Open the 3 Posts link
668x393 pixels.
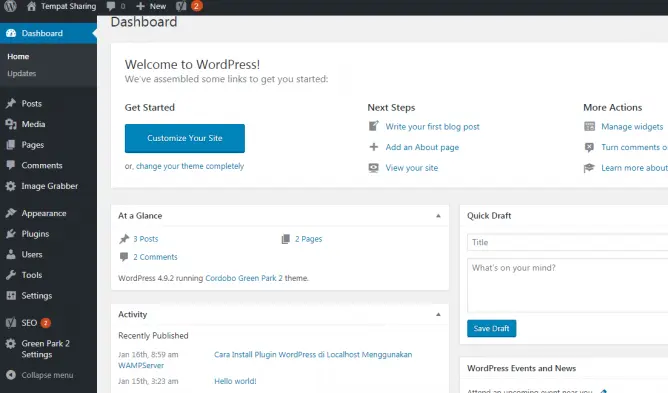point(146,239)
